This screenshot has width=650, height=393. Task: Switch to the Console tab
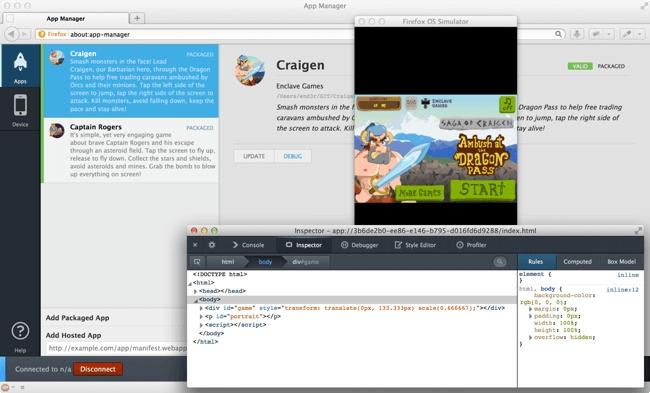click(x=248, y=245)
